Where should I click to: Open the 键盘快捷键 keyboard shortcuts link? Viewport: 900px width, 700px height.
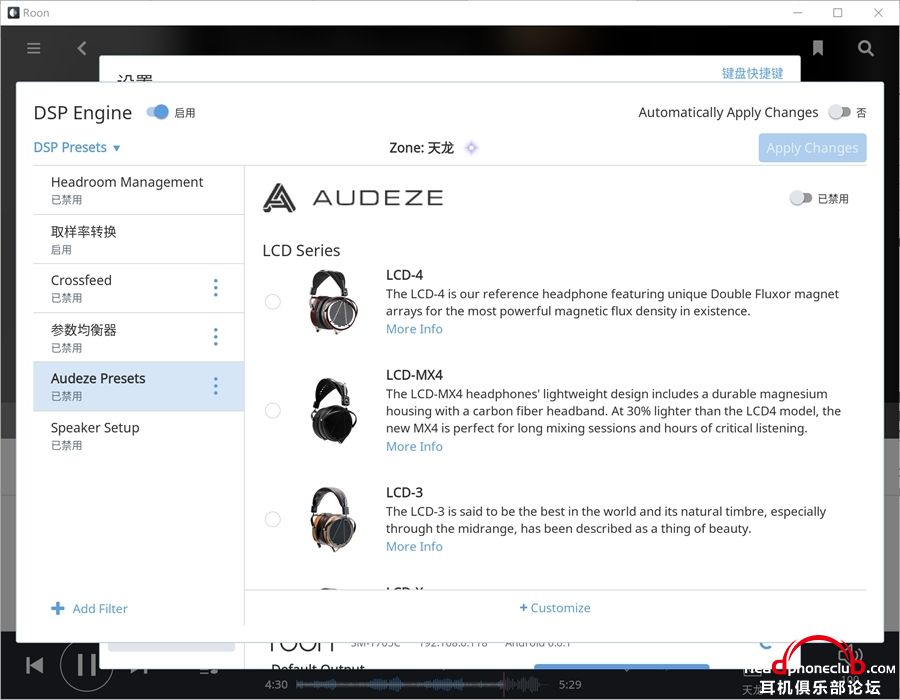(x=752, y=73)
